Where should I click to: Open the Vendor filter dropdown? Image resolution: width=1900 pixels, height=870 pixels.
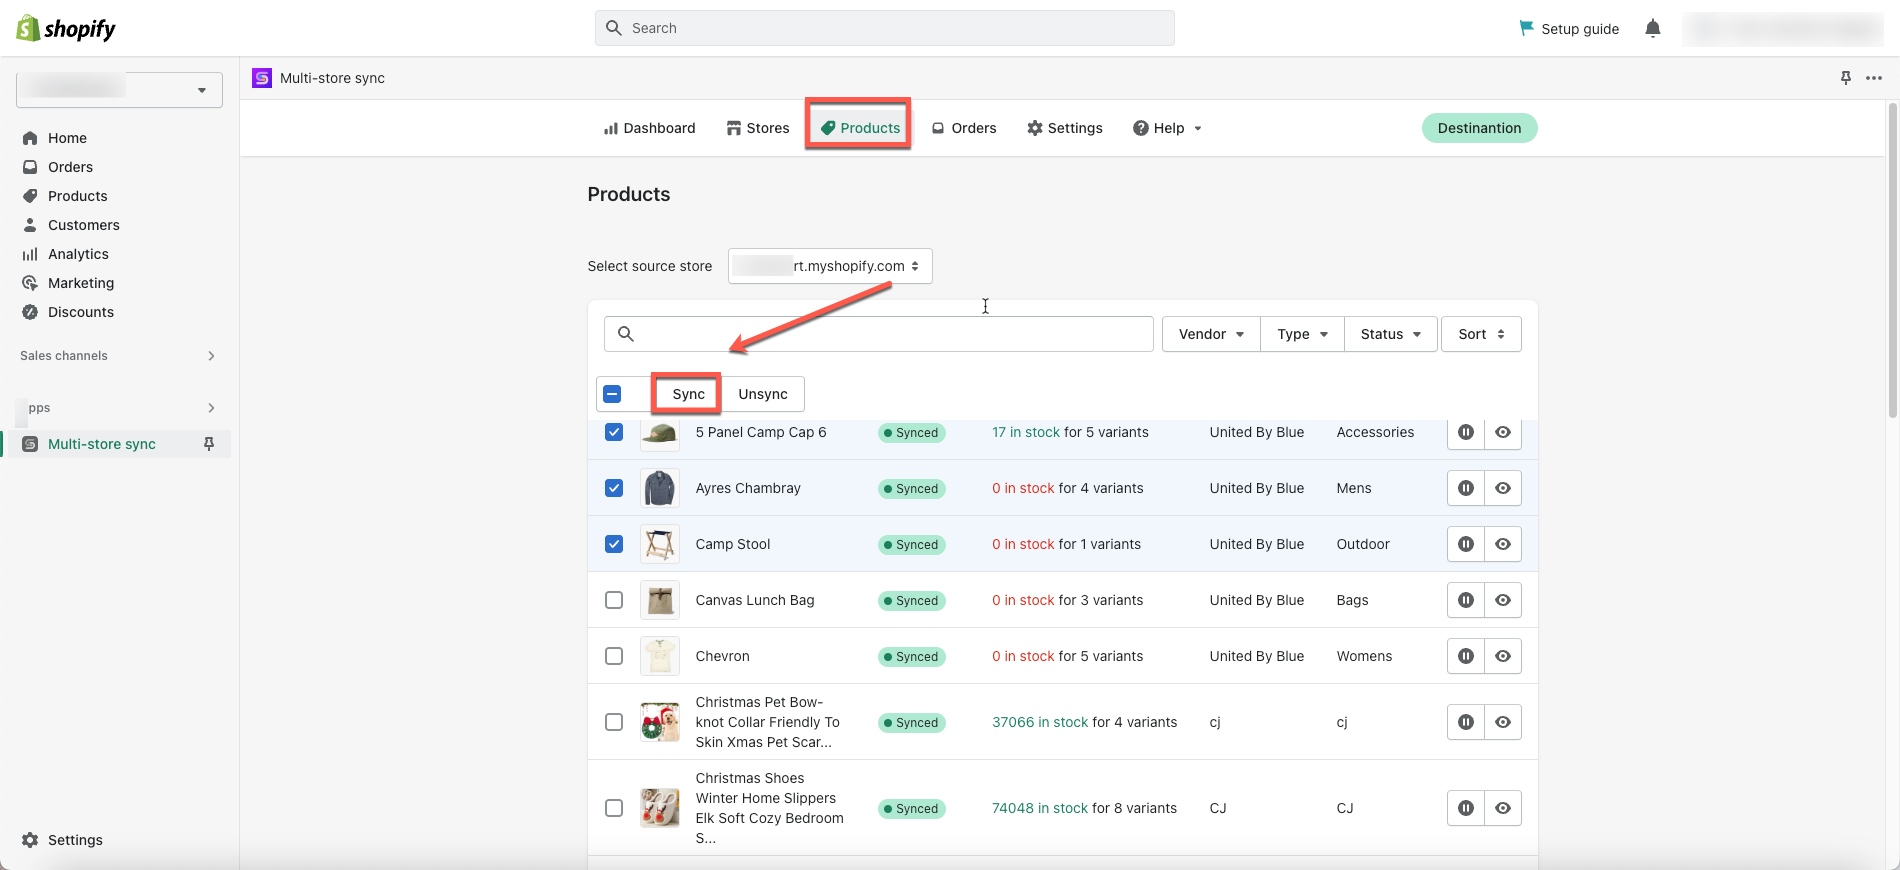(x=1211, y=334)
